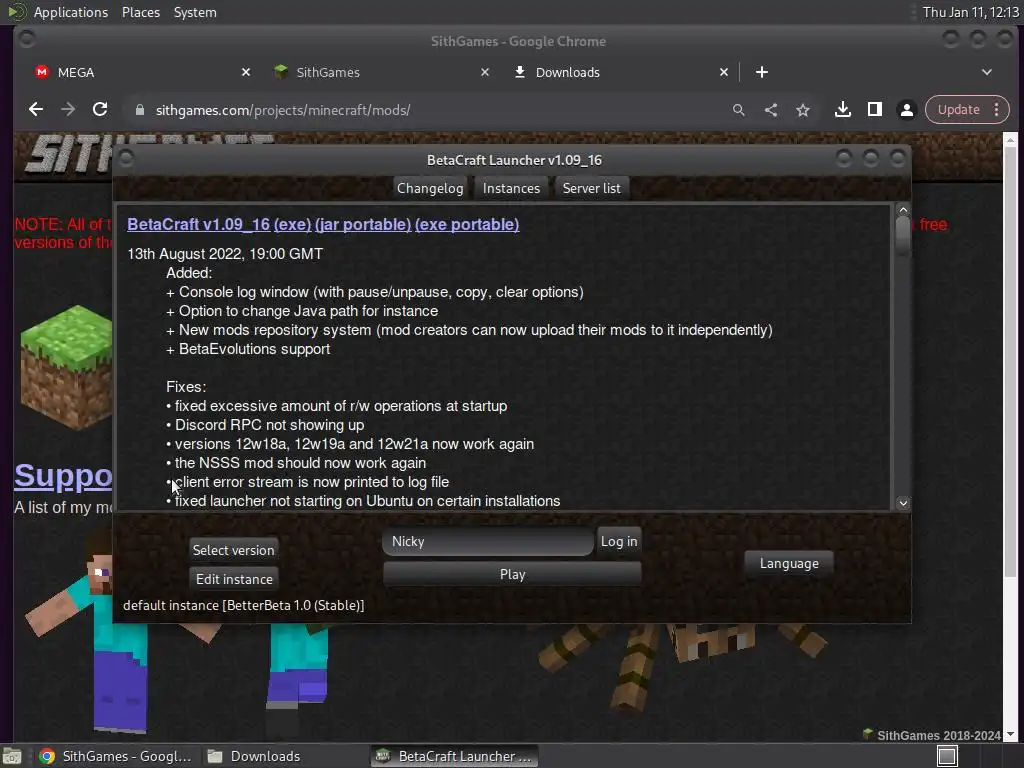
Task: Open the (exe portable) link
Action: click(x=467, y=225)
